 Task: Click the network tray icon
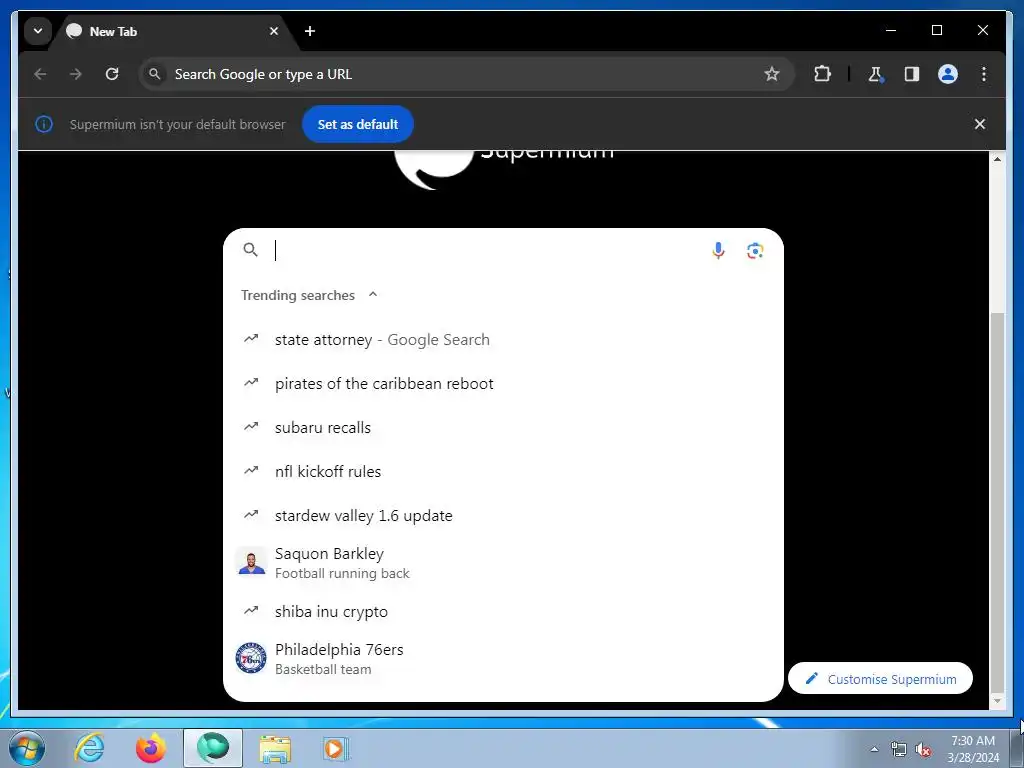coord(899,750)
